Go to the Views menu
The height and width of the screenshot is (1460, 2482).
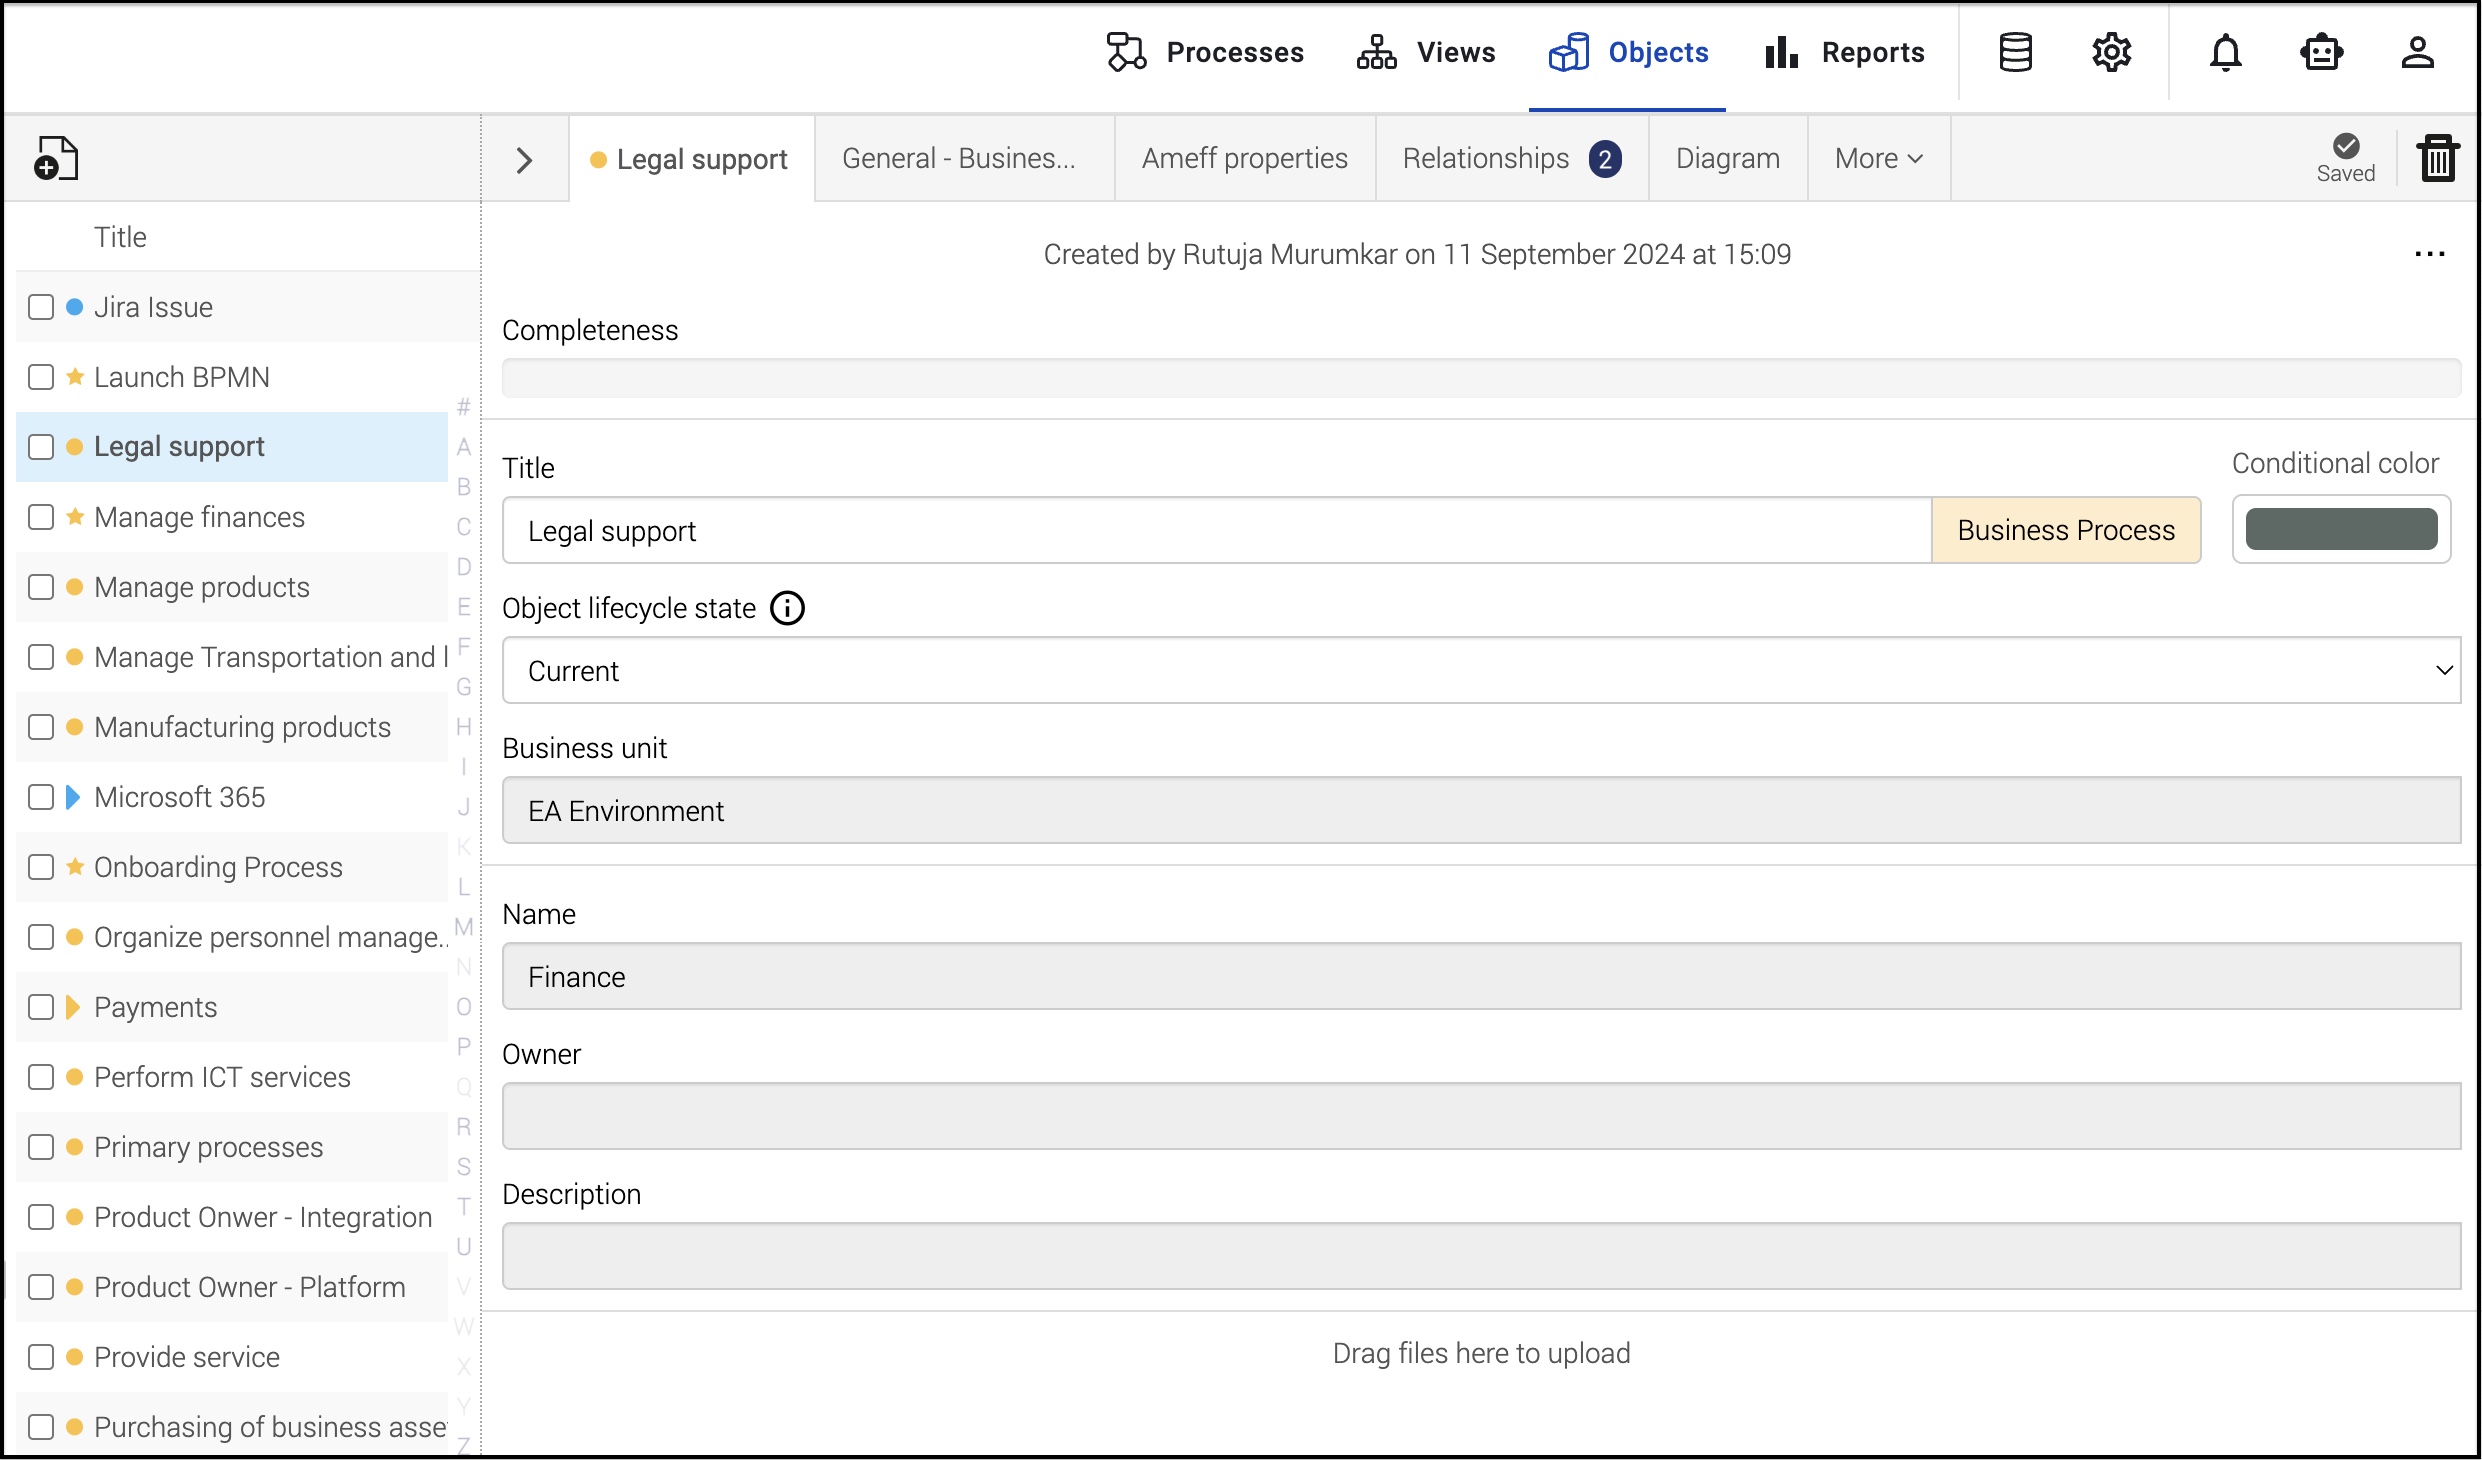coord(1426,52)
